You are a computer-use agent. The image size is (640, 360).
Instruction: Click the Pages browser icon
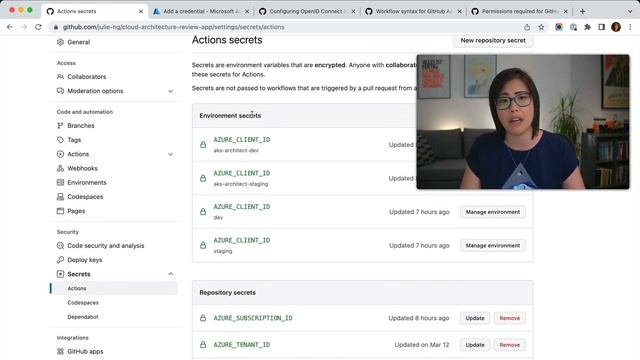click(60, 211)
